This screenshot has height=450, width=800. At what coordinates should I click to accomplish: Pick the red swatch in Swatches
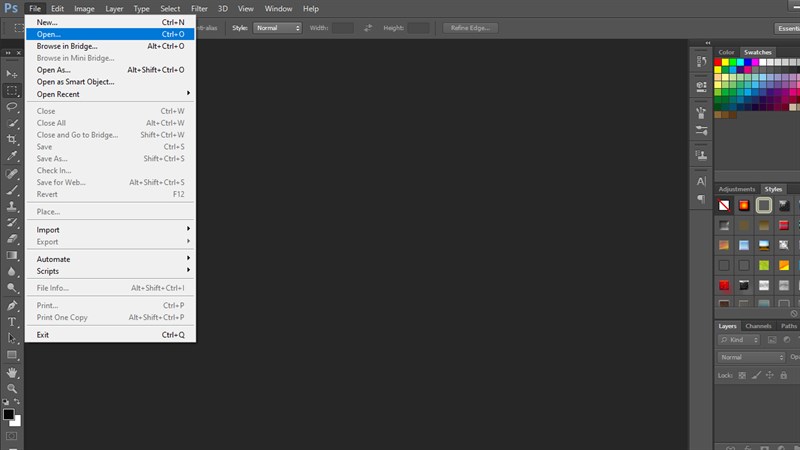[718, 62]
